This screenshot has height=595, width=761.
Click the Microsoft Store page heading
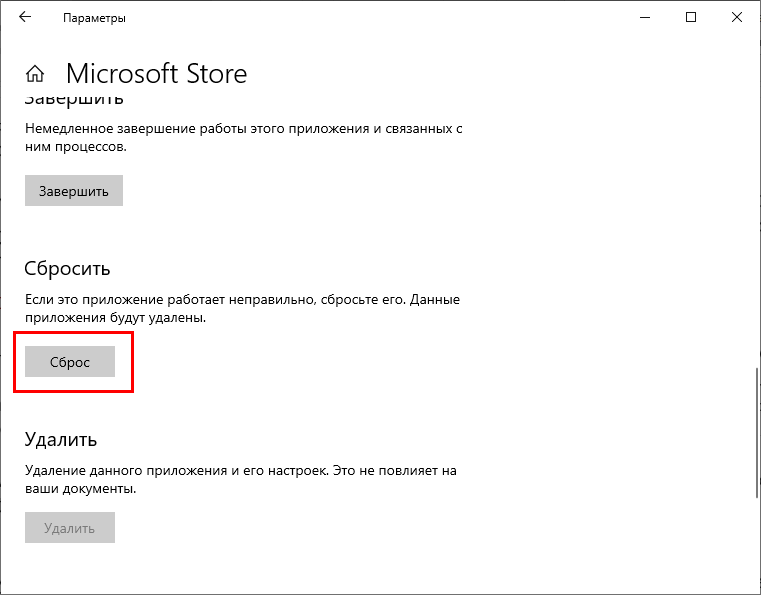coord(156,74)
